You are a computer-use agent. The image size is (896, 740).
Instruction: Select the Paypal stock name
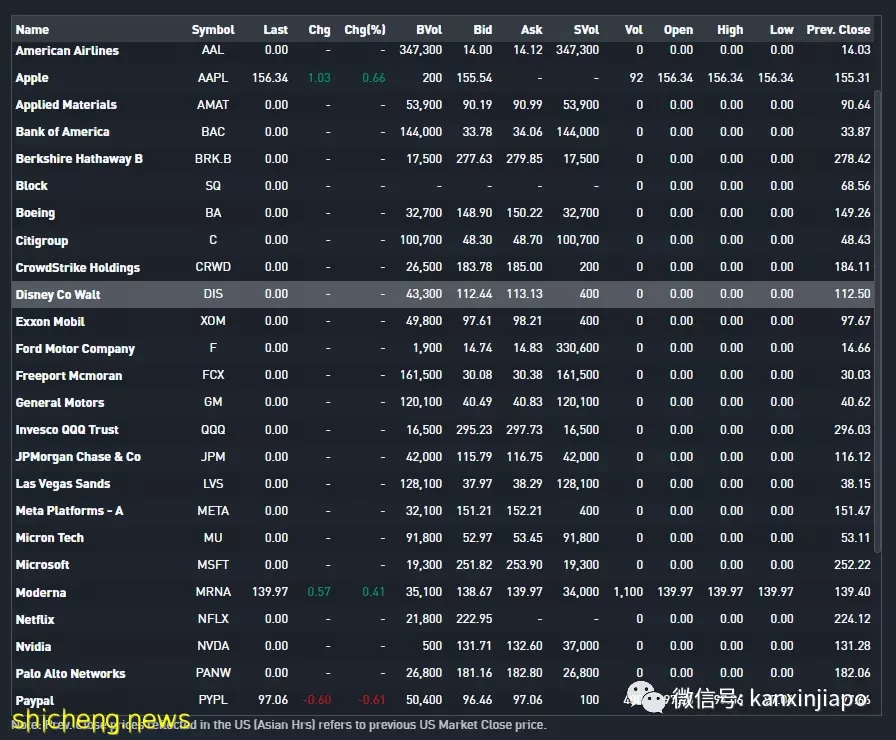point(35,700)
